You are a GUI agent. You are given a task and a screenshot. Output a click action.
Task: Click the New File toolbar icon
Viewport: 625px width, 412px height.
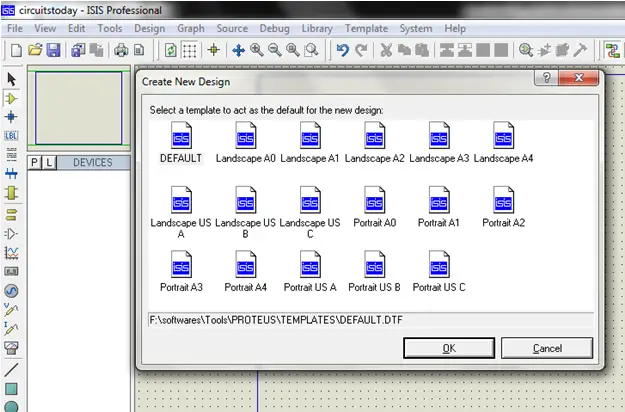(16, 50)
